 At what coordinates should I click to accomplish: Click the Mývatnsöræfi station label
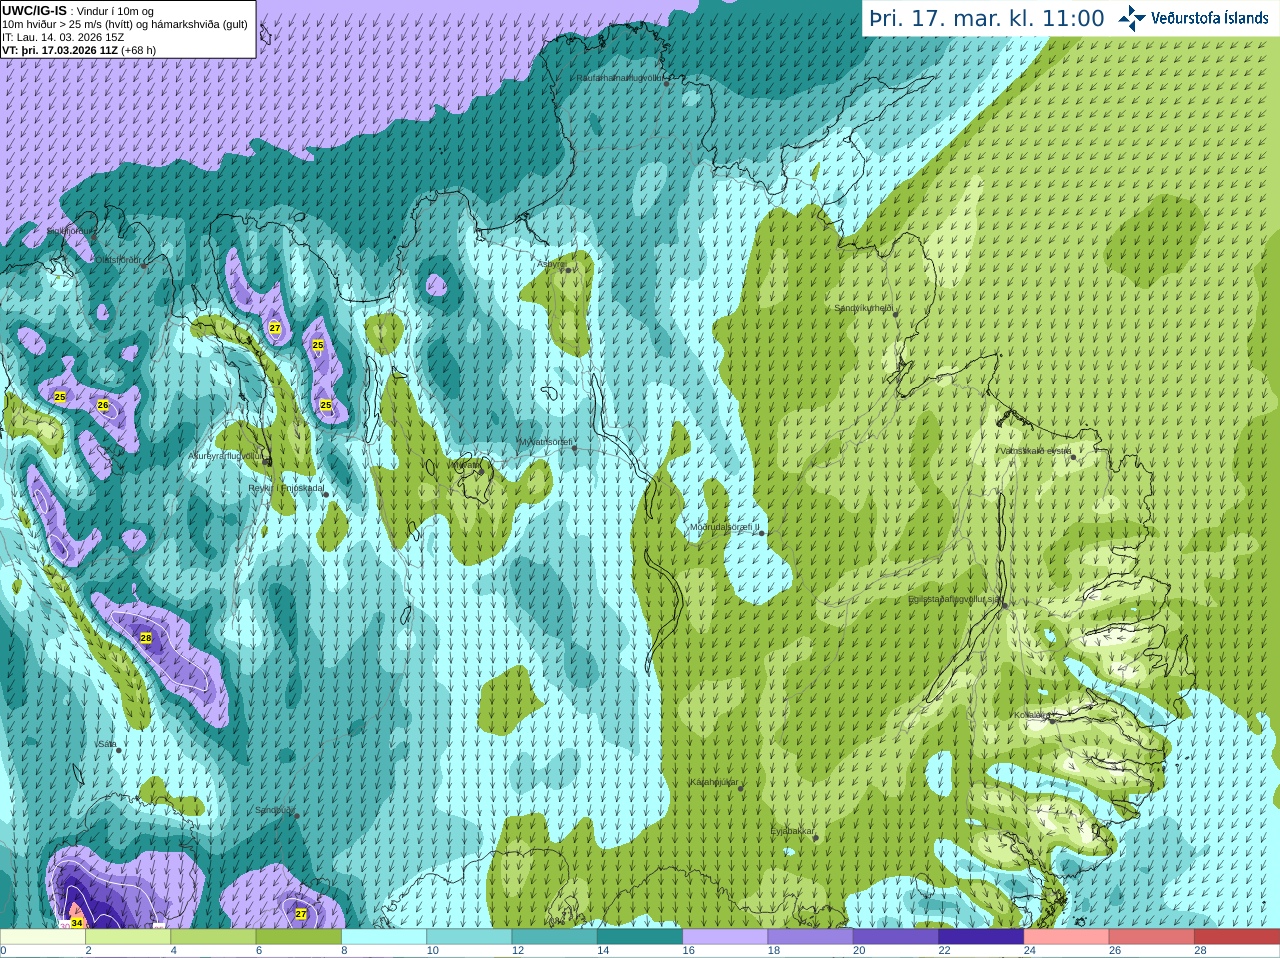pos(545,442)
